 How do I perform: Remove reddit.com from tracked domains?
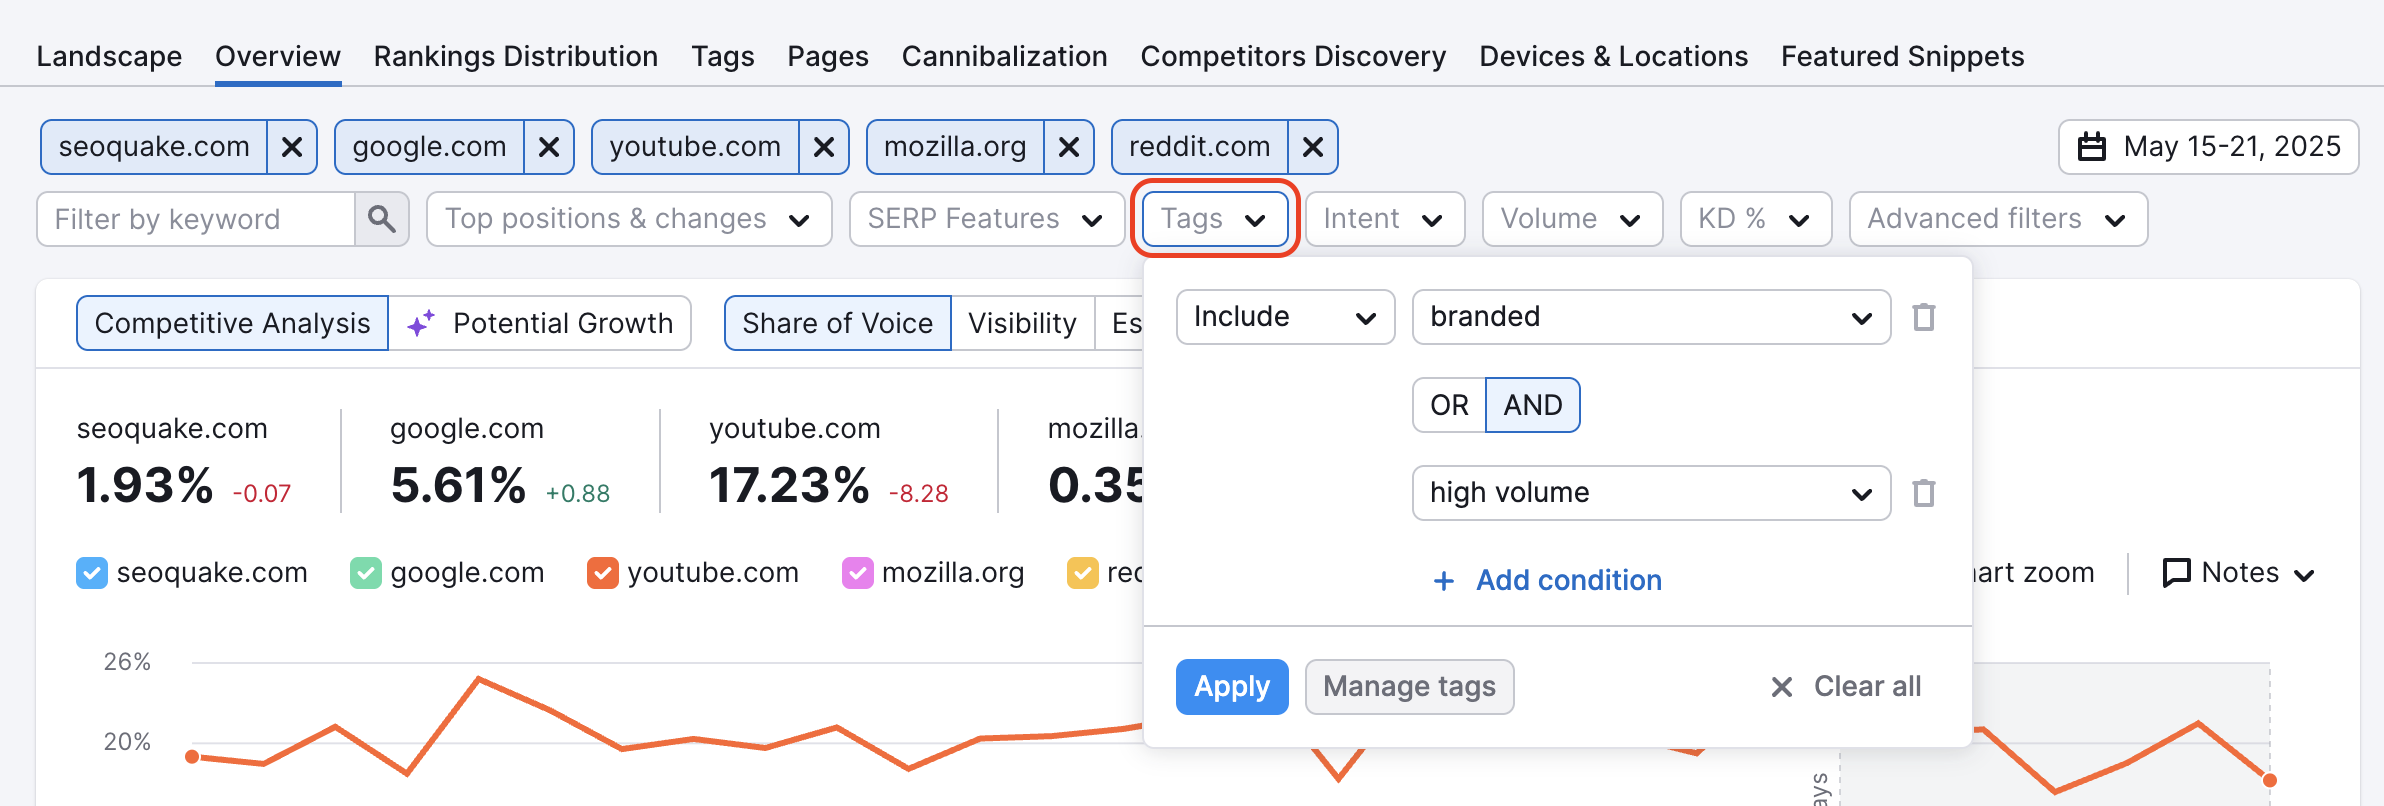(1312, 146)
